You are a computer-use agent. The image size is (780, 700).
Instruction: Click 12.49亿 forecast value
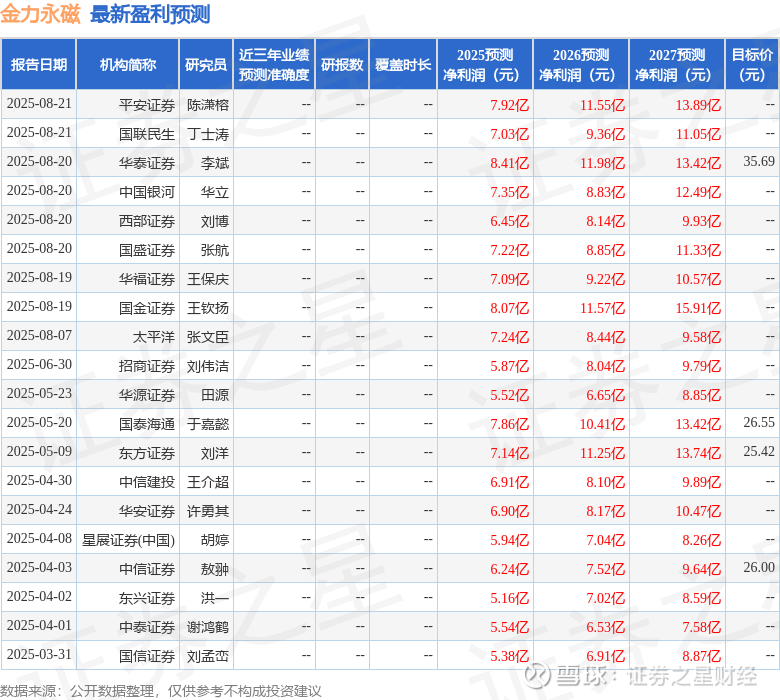(698, 192)
